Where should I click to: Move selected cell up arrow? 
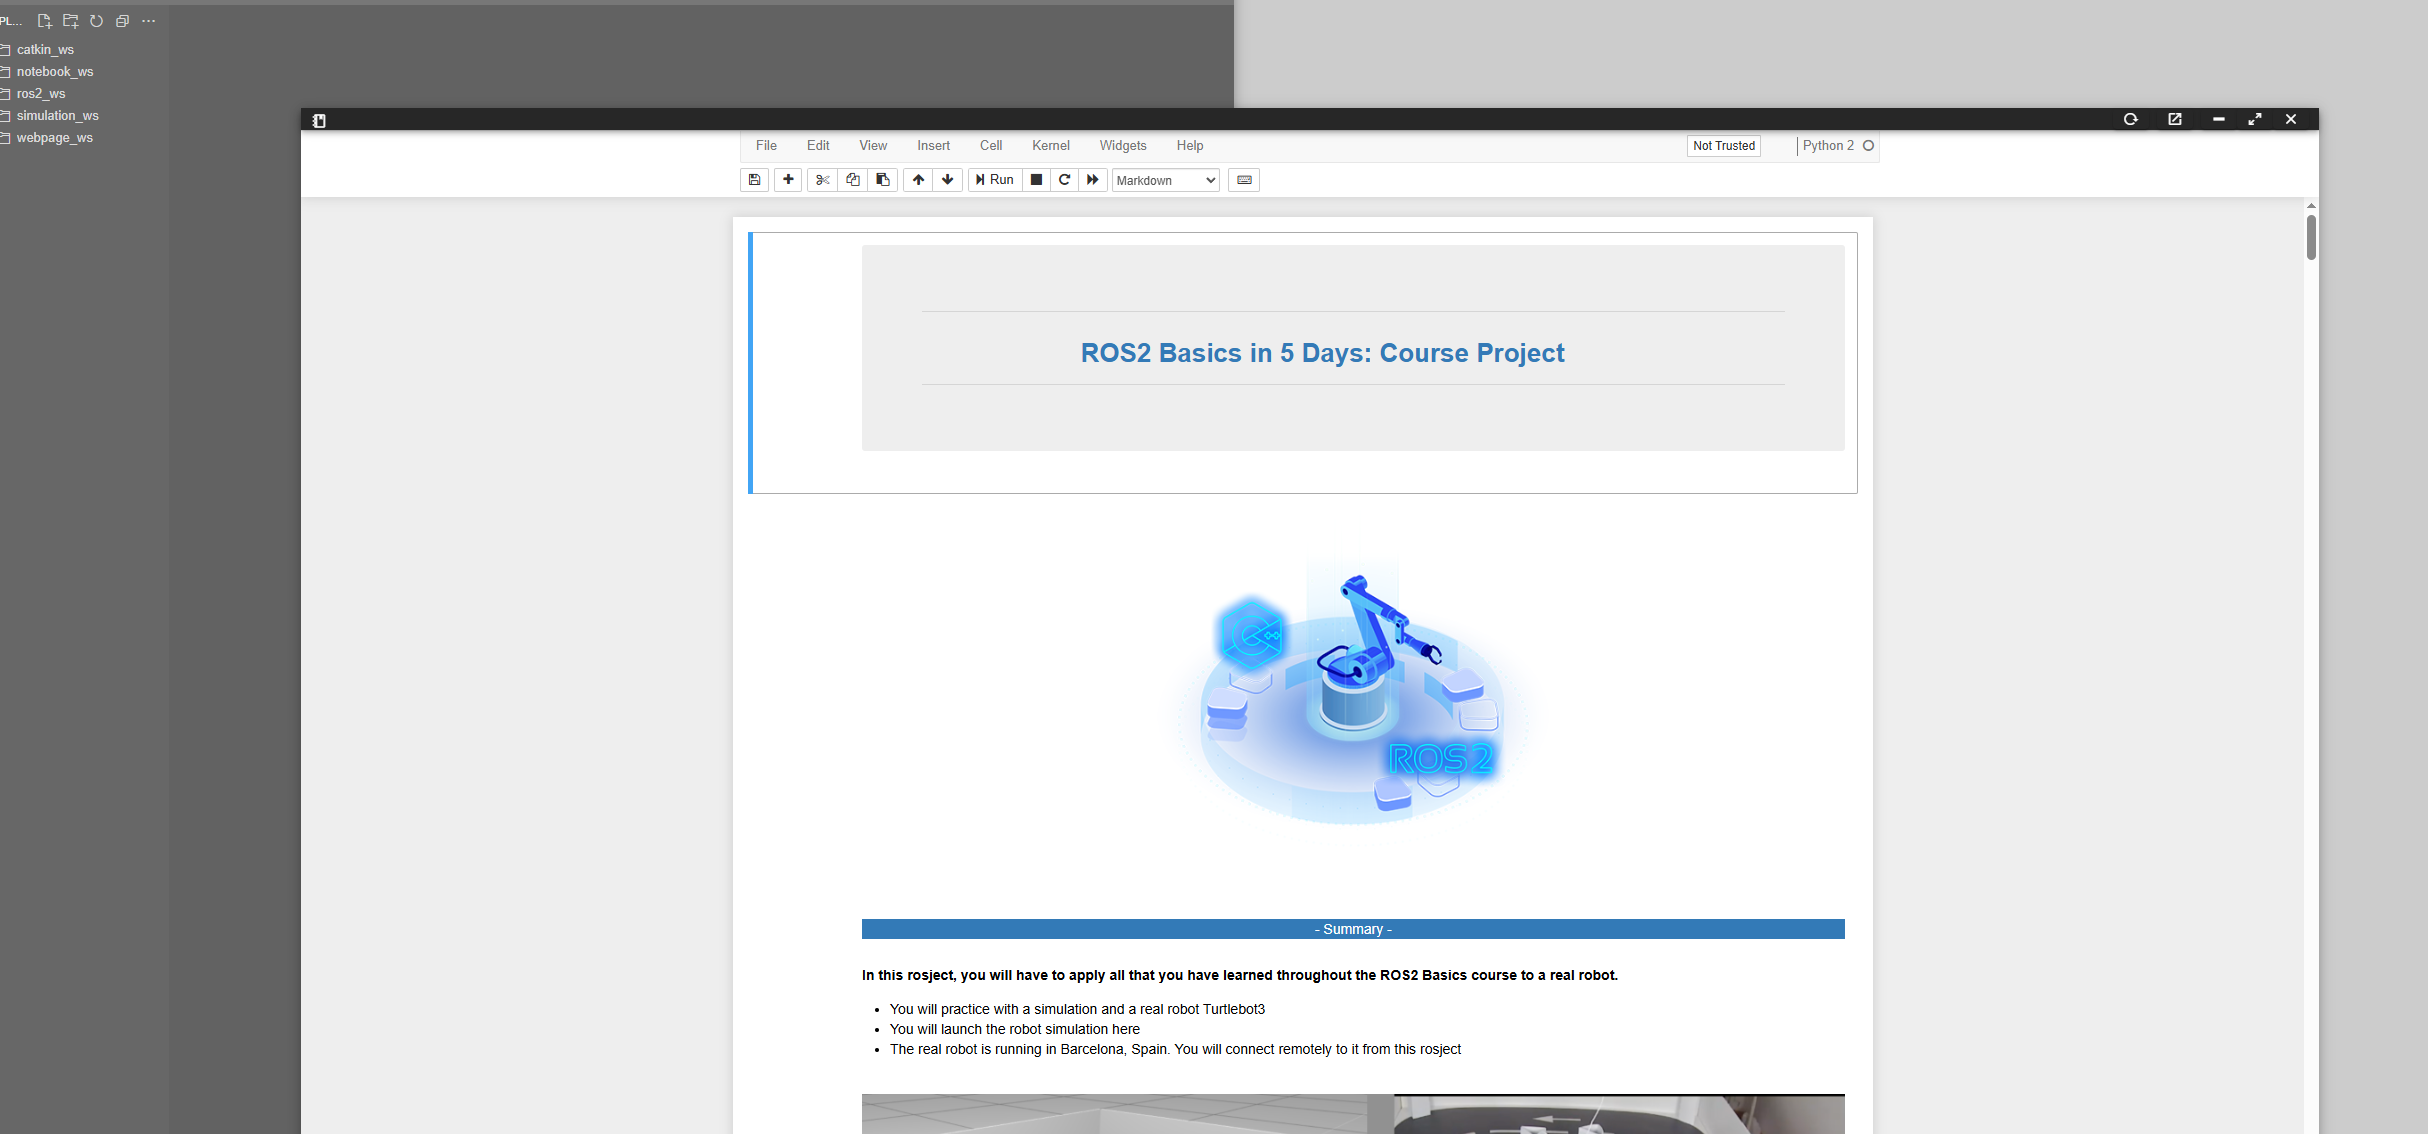(918, 180)
